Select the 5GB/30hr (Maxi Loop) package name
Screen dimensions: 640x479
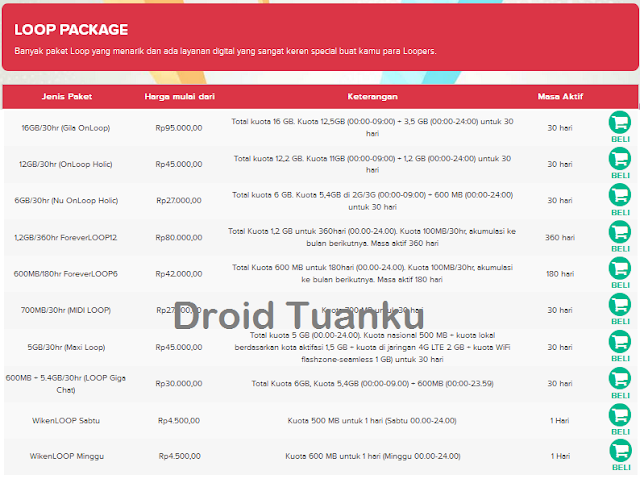pyautogui.click(x=66, y=347)
